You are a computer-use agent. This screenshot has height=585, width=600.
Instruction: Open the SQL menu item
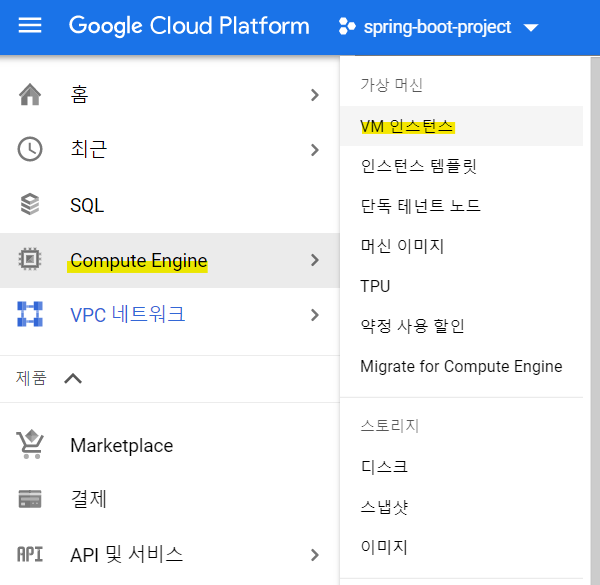pyautogui.click(x=170, y=205)
